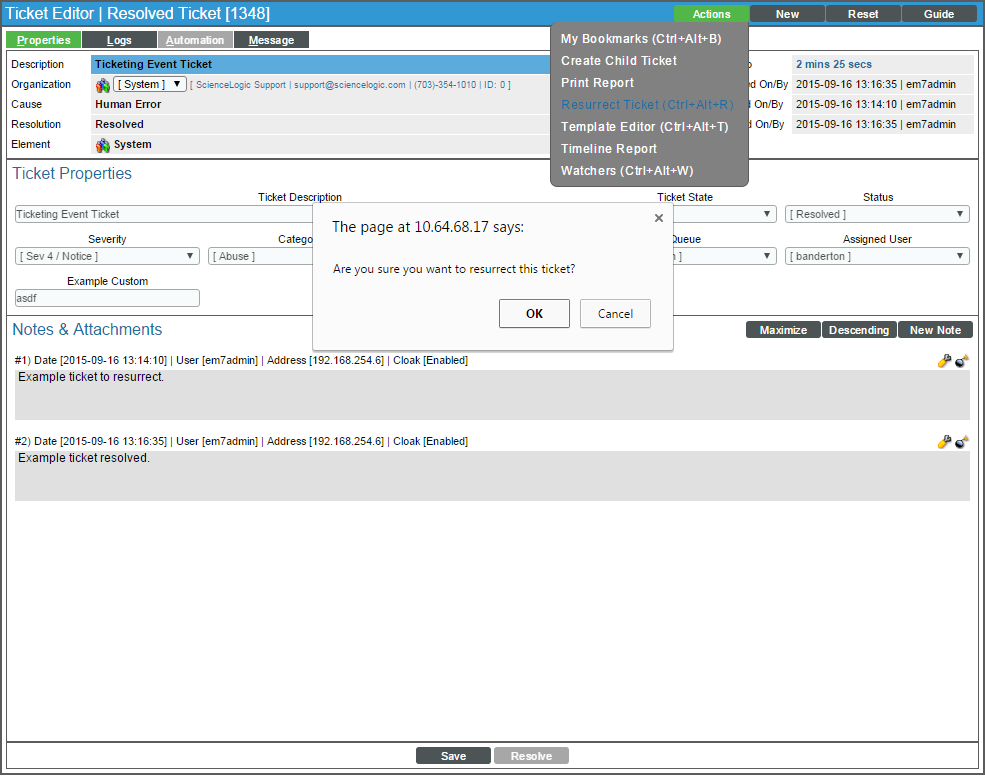Expand the Status Resolved dropdown
Image resolution: width=985 pixels, height=776 pixels.
point(877,214)
